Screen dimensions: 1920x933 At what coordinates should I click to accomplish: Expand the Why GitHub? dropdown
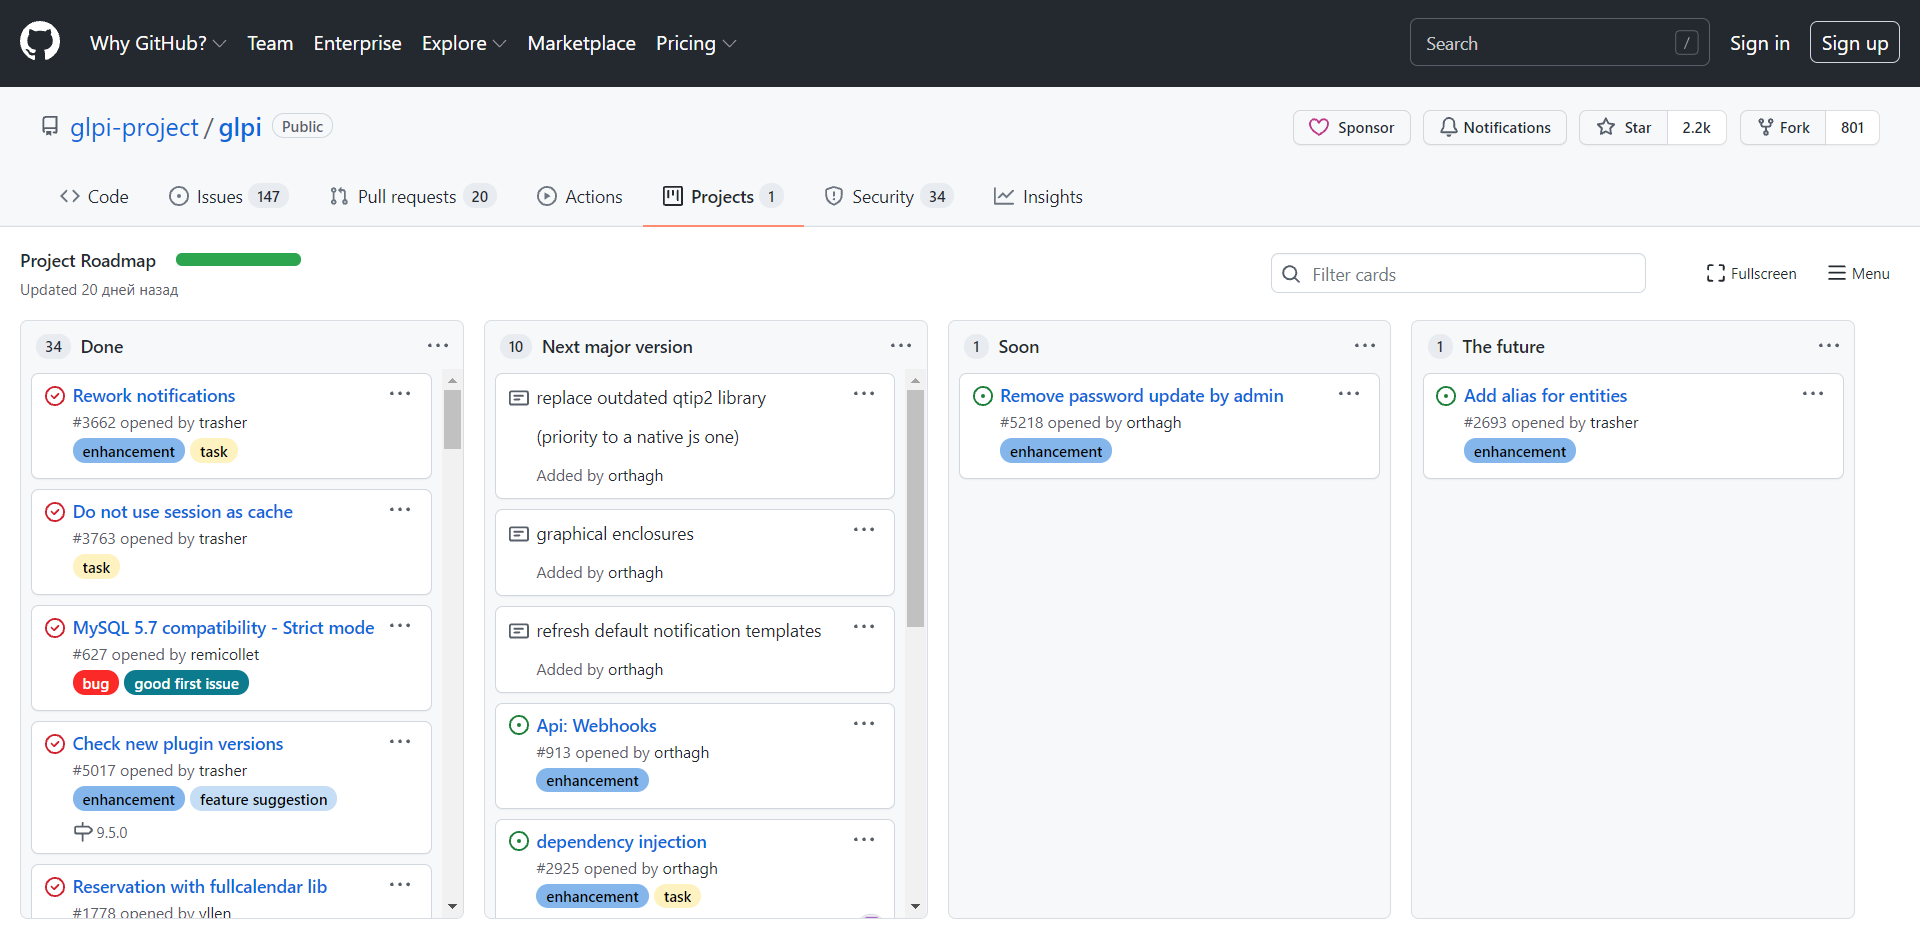pyautogui.click(x=158, y=43)
